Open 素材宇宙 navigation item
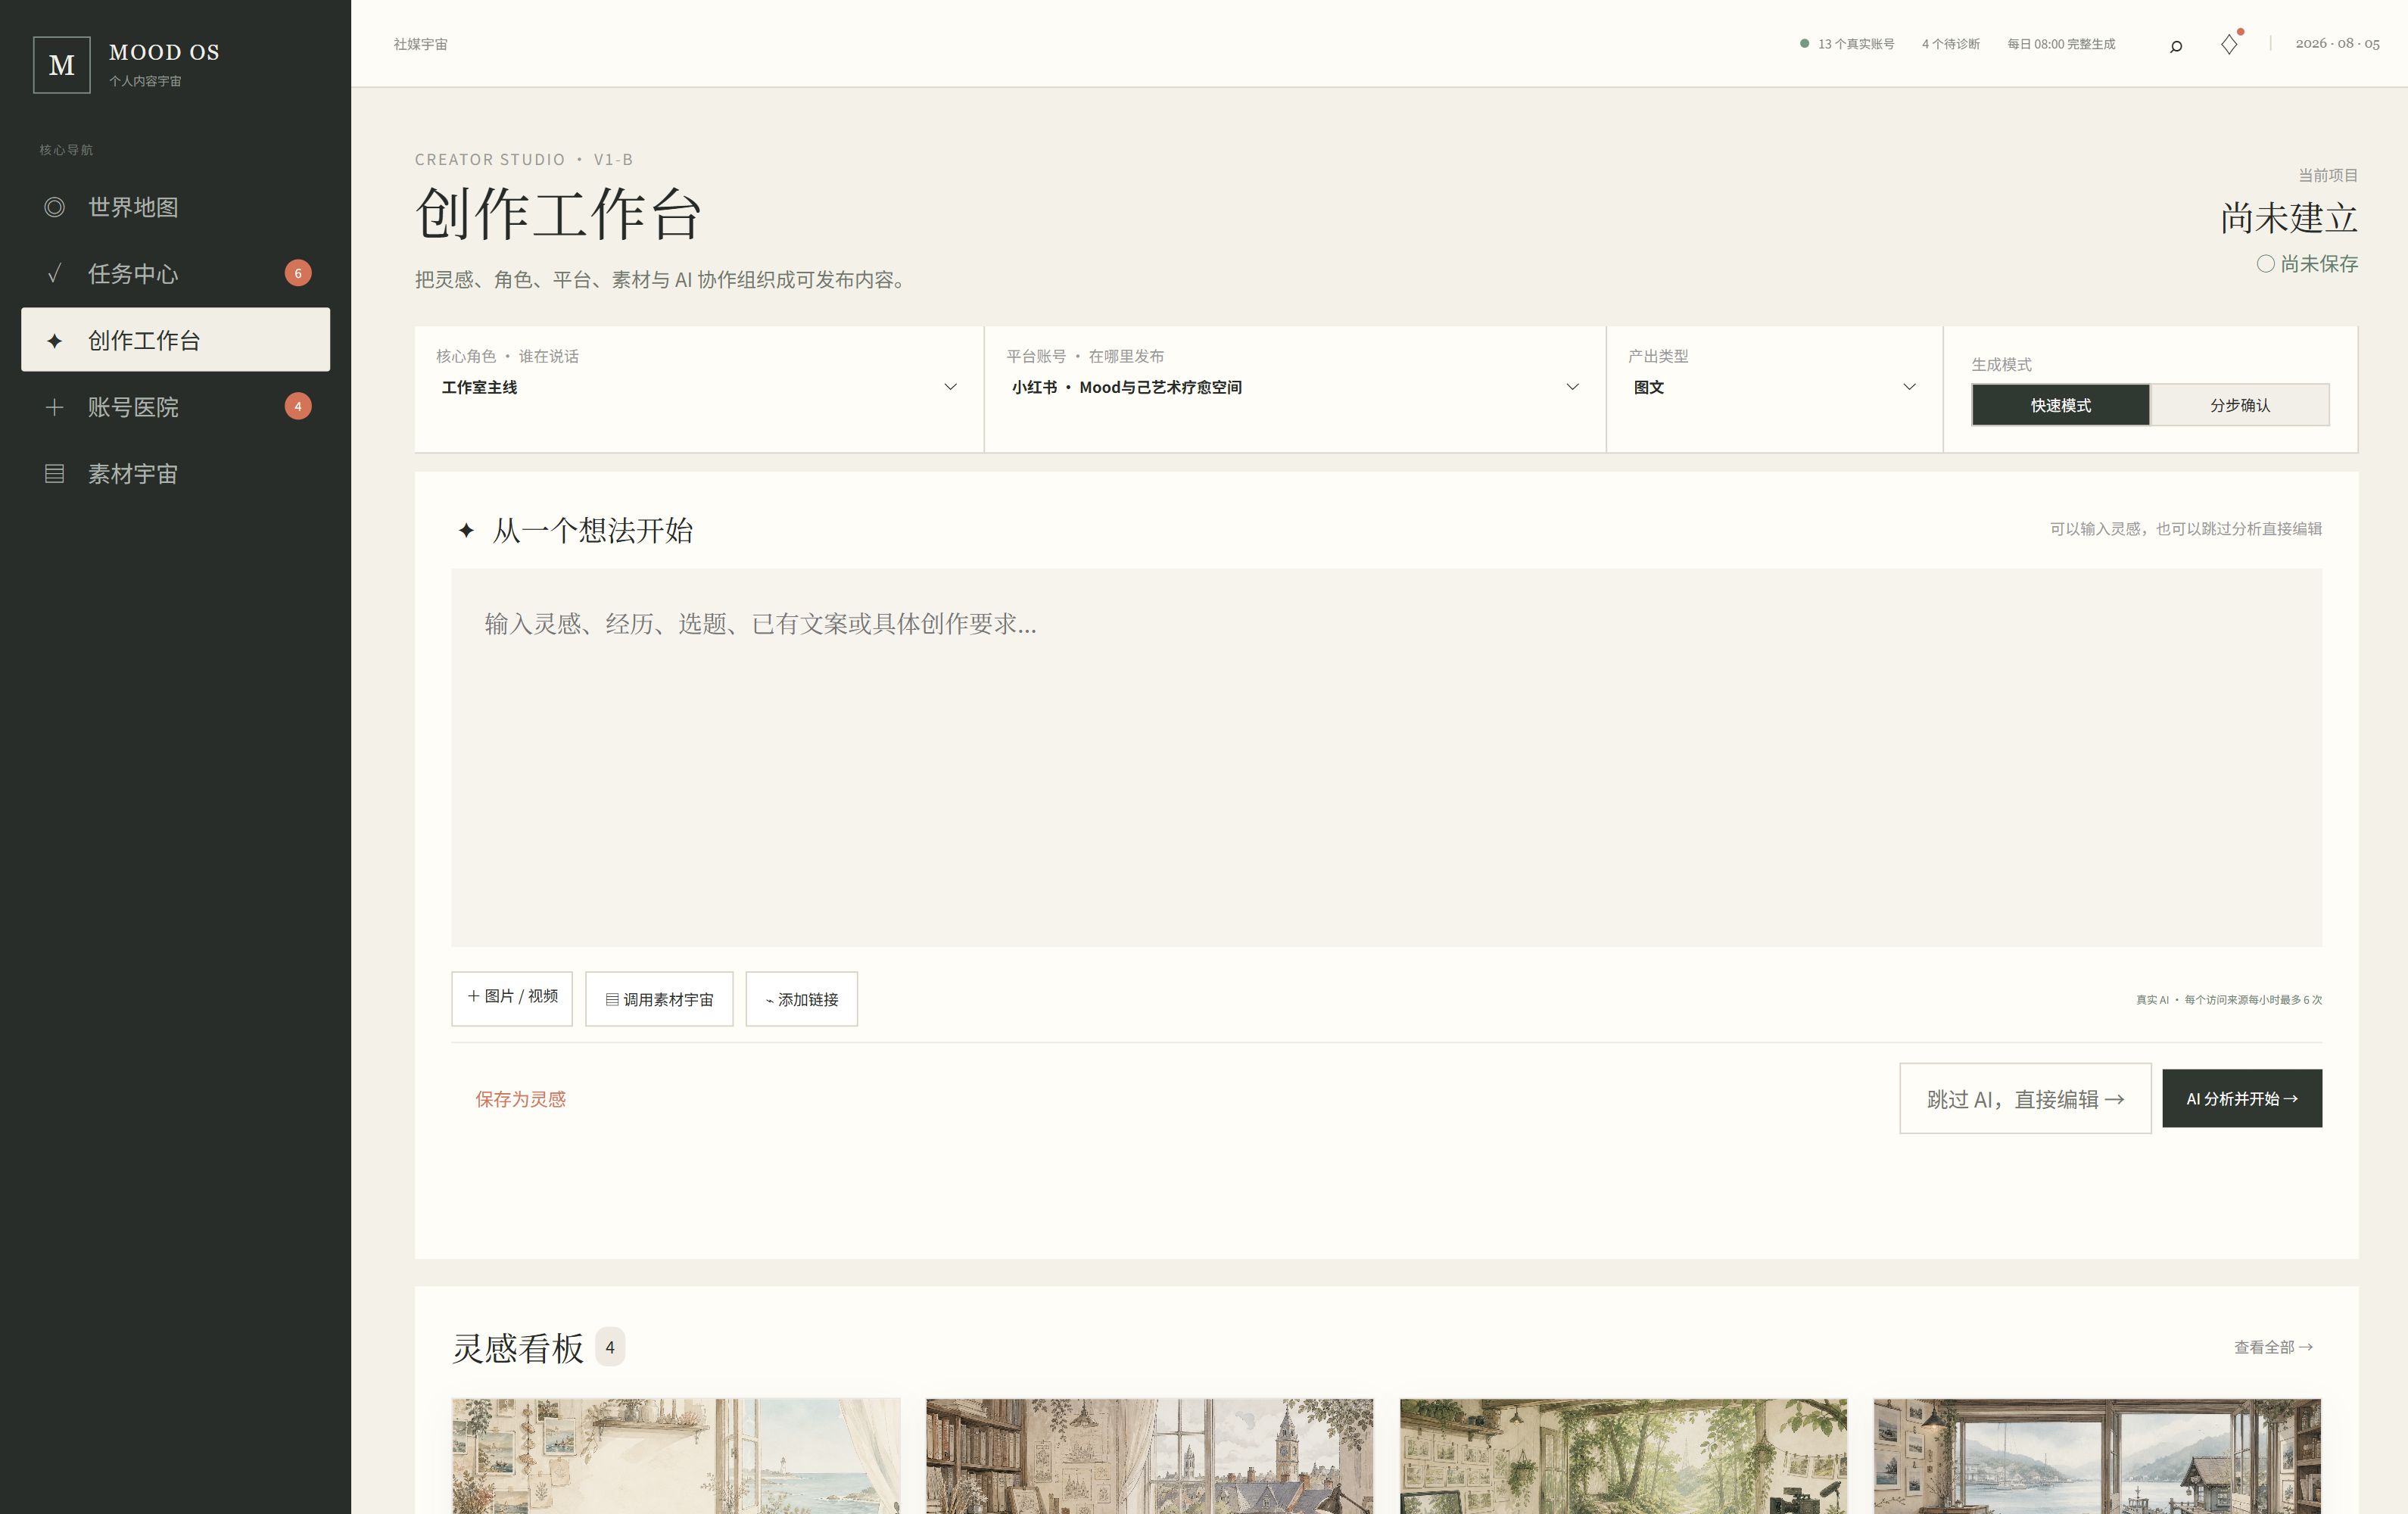This screenshot has width=2408, height=1514. click(x=175, y=474)
